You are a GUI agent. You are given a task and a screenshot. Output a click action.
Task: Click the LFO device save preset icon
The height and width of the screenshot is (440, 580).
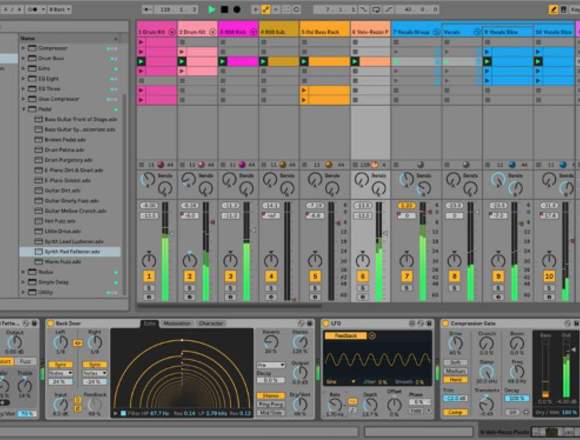(x=429, y=323)
